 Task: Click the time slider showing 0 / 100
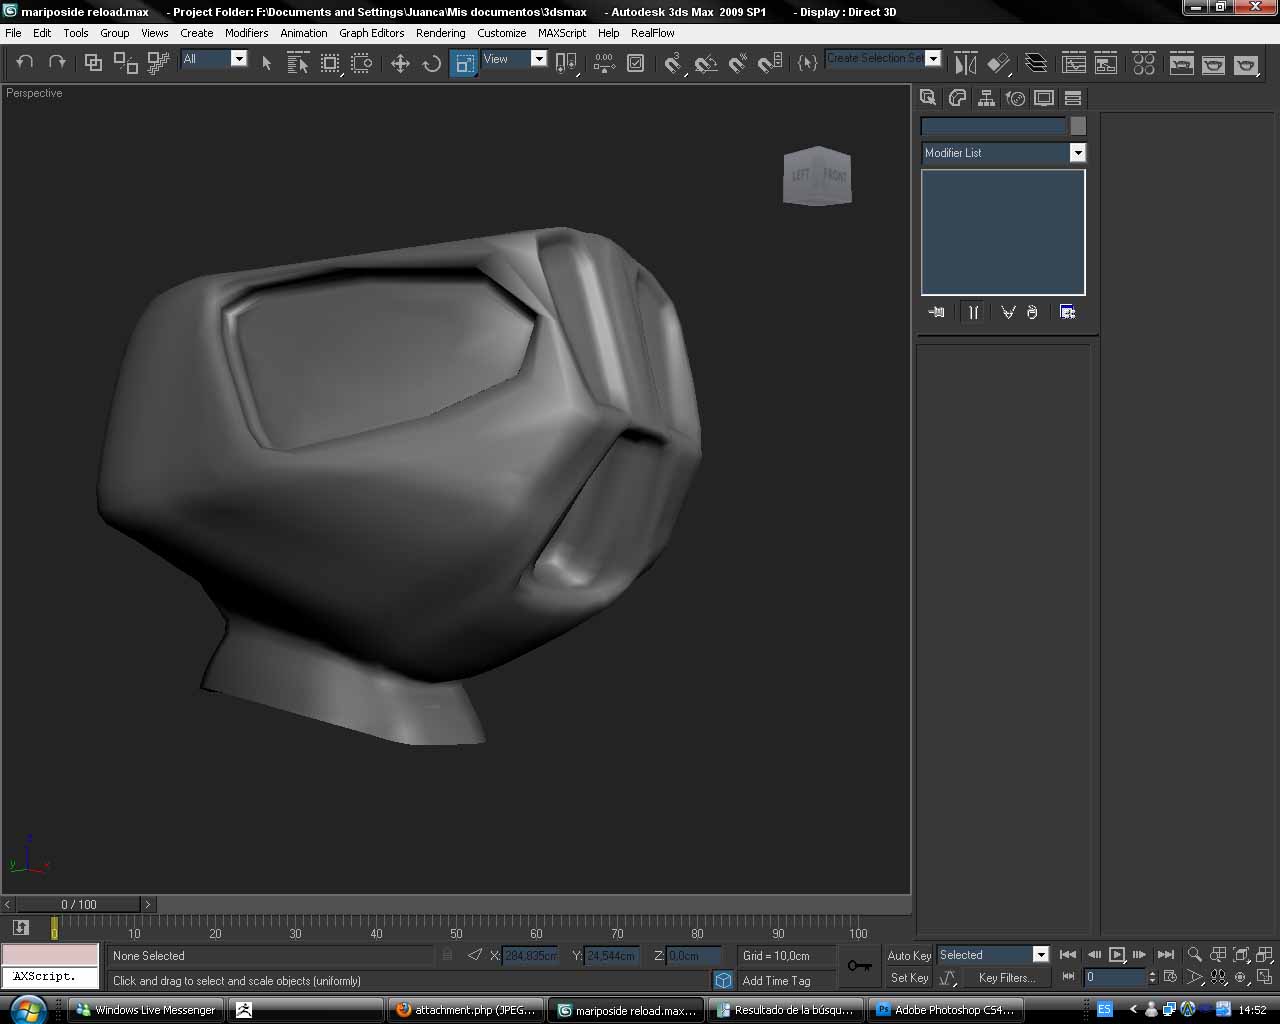79,905
